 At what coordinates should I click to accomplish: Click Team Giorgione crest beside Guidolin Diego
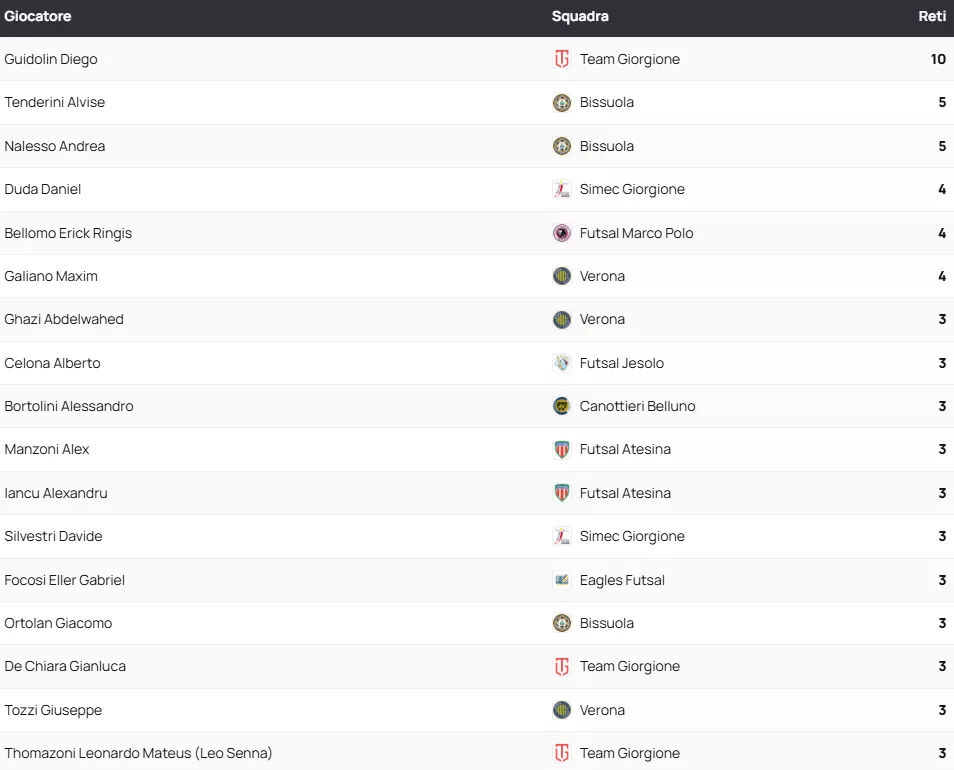(x=562, y=59)
